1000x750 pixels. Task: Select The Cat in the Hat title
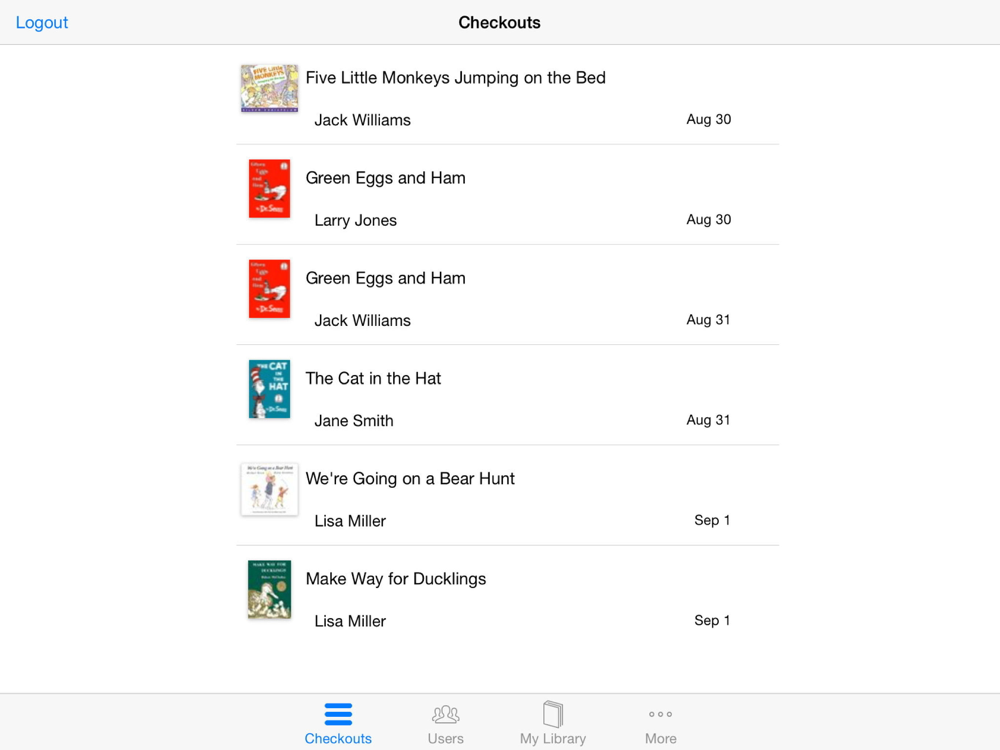click(373, 378)
